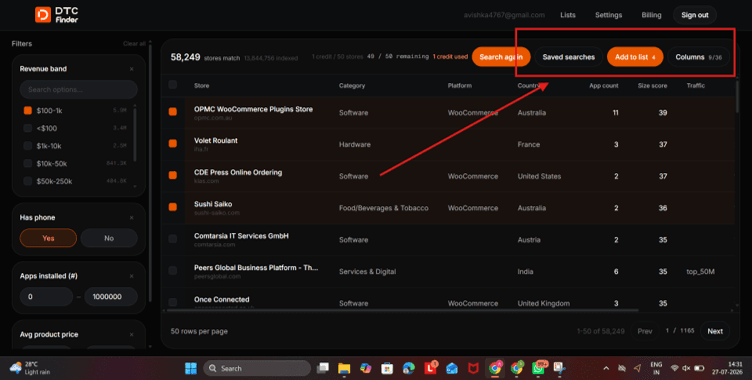Set Has phone to No
Viewport: 752px width, 380px height.
point(109,238)
